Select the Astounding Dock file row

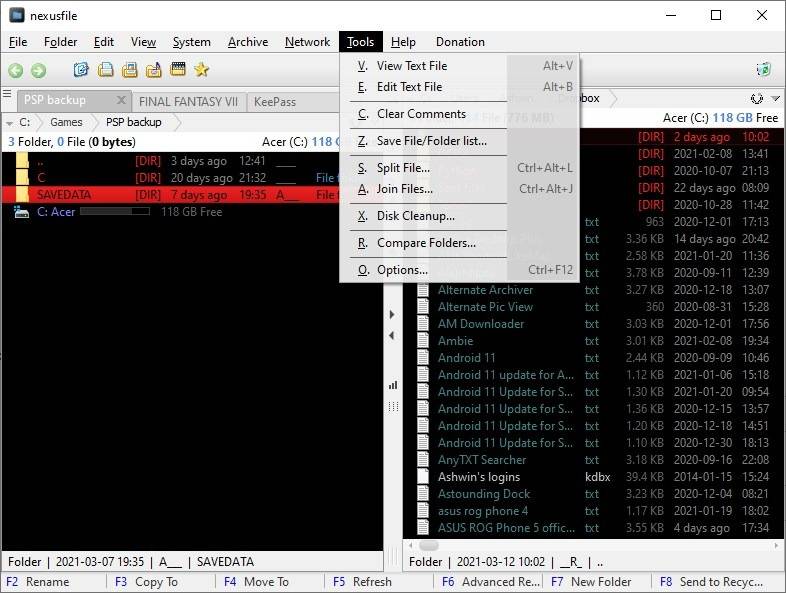pyautogui.click(x=593, y=494)
